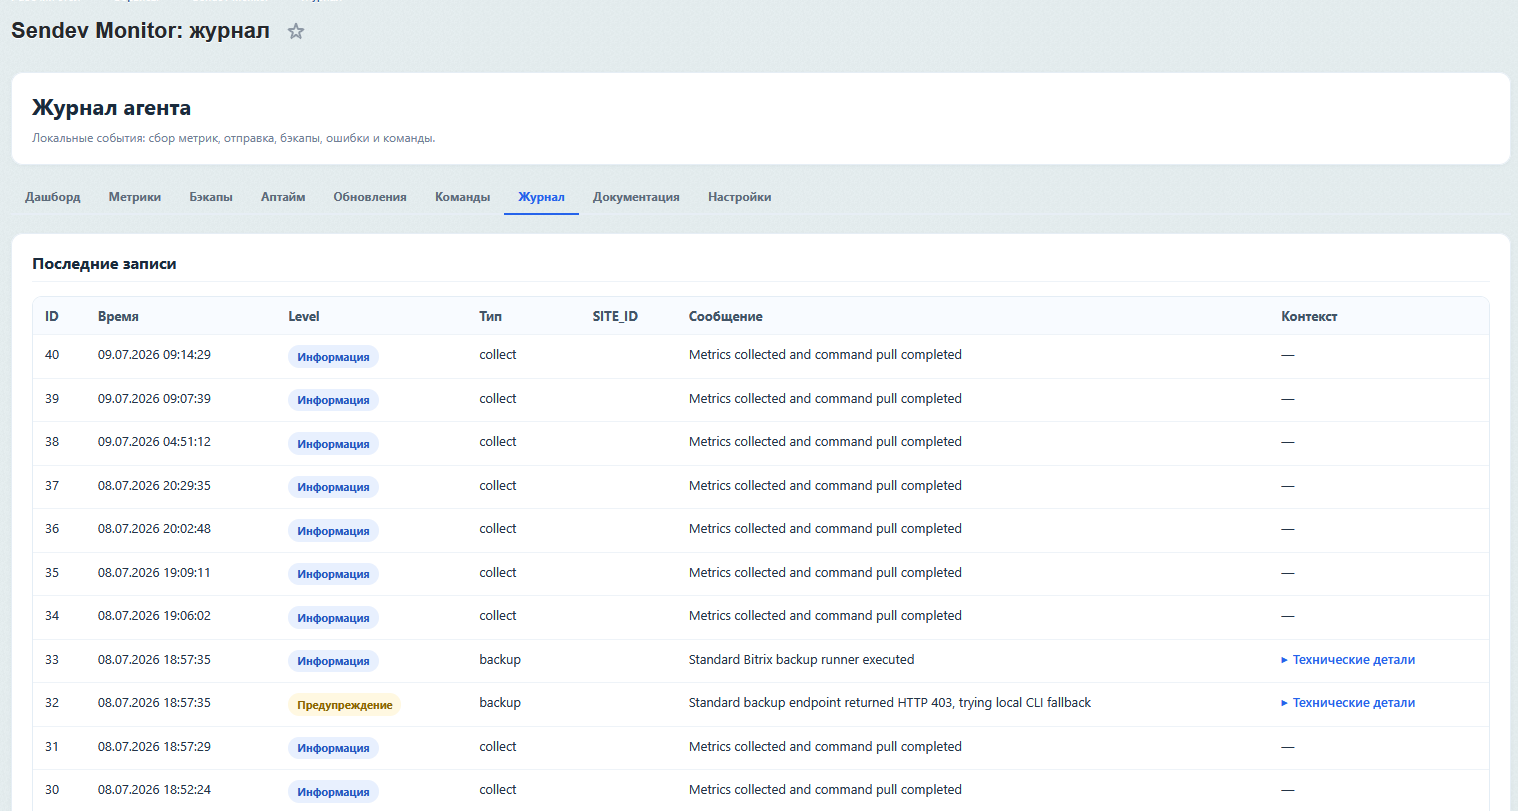Click ID 36 in the log table

coord(52,529)
